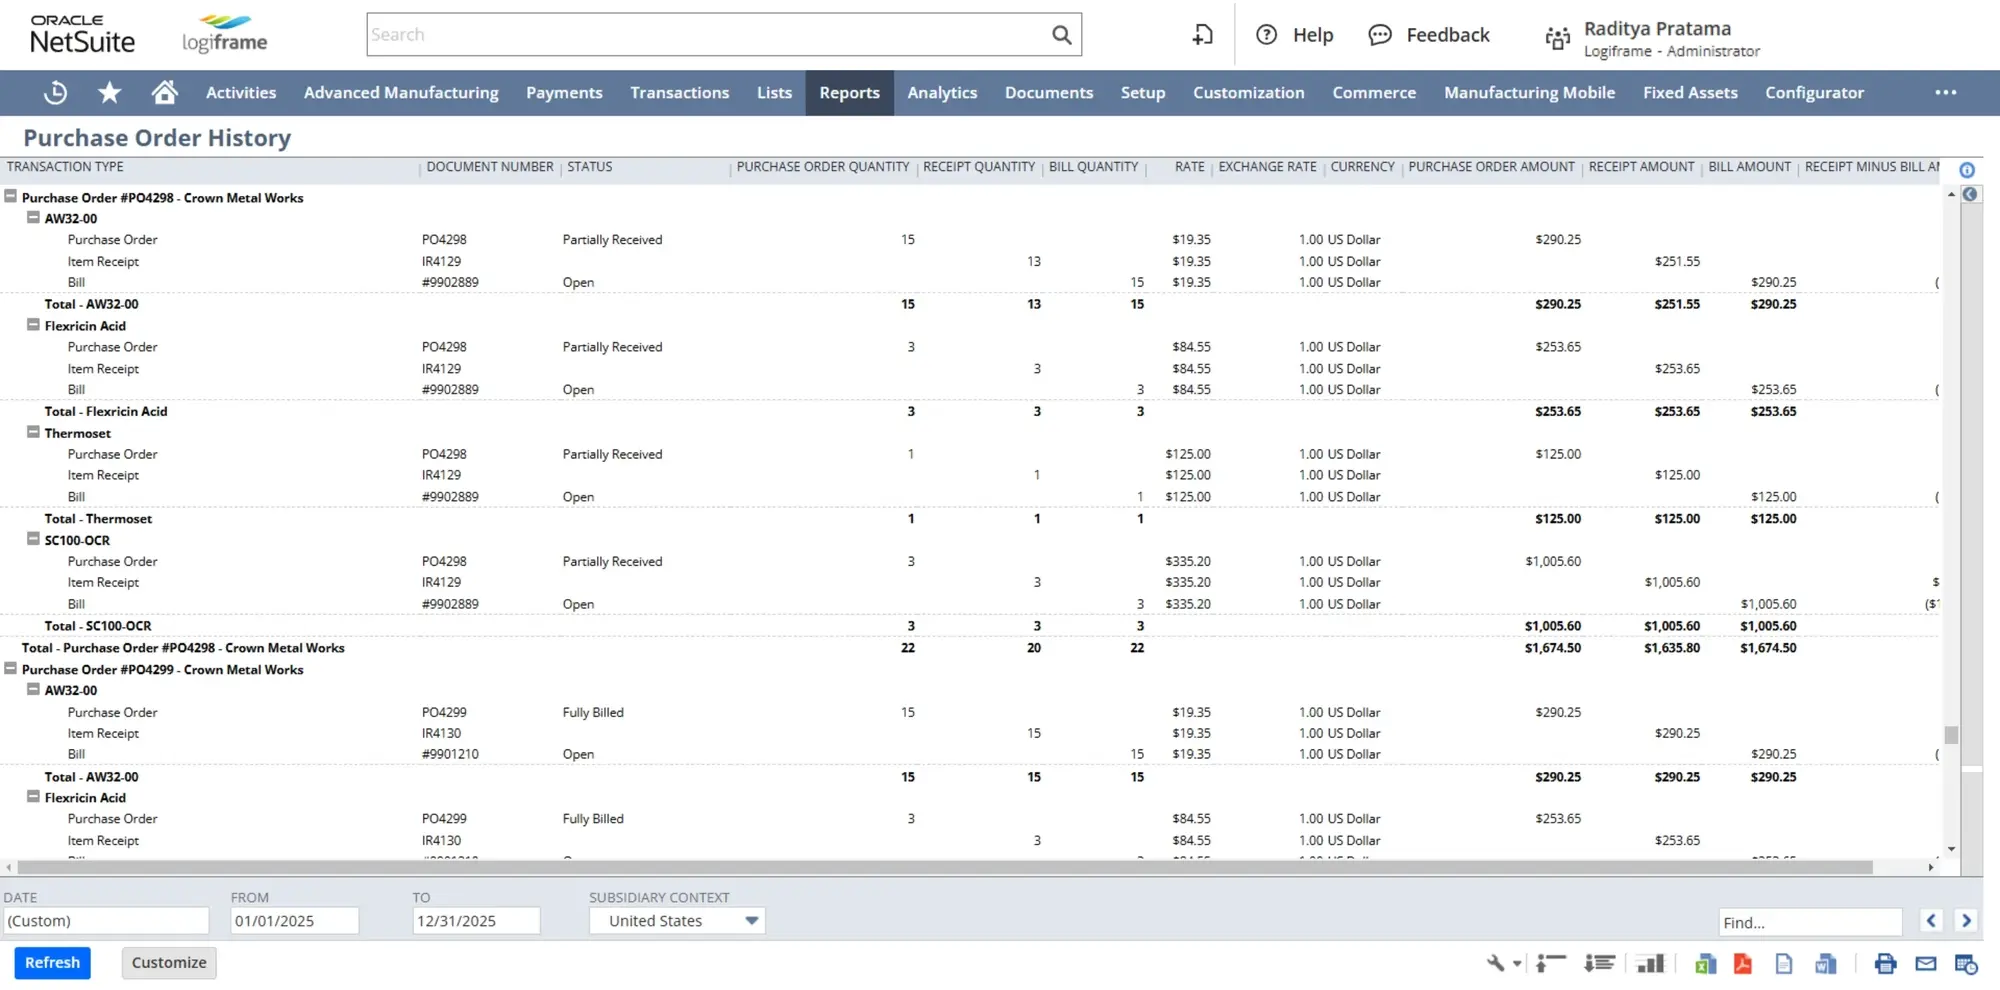Export the report to Word

pos(1826,963)
